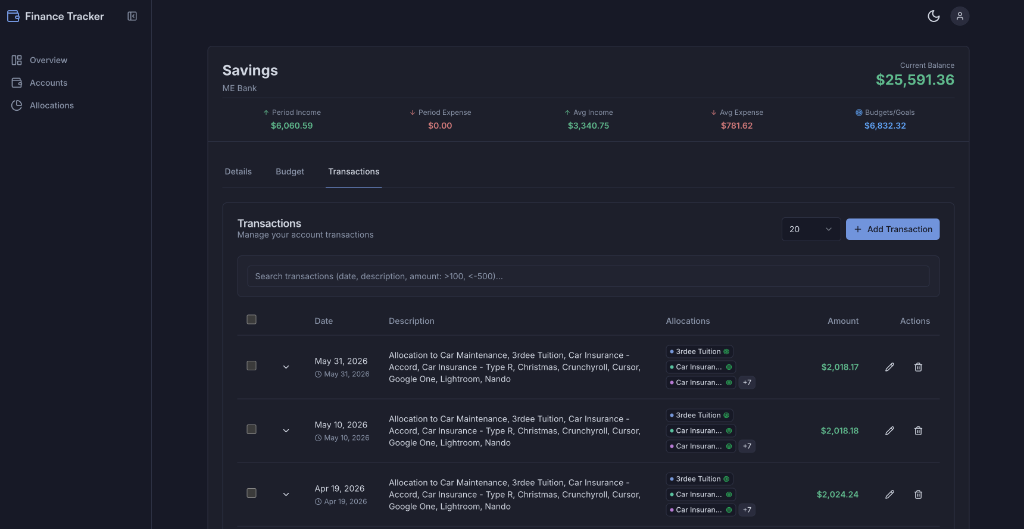The image size is (1024, 529).
Task: Click the Allocations pie chart icon
Action: point(17,105)
